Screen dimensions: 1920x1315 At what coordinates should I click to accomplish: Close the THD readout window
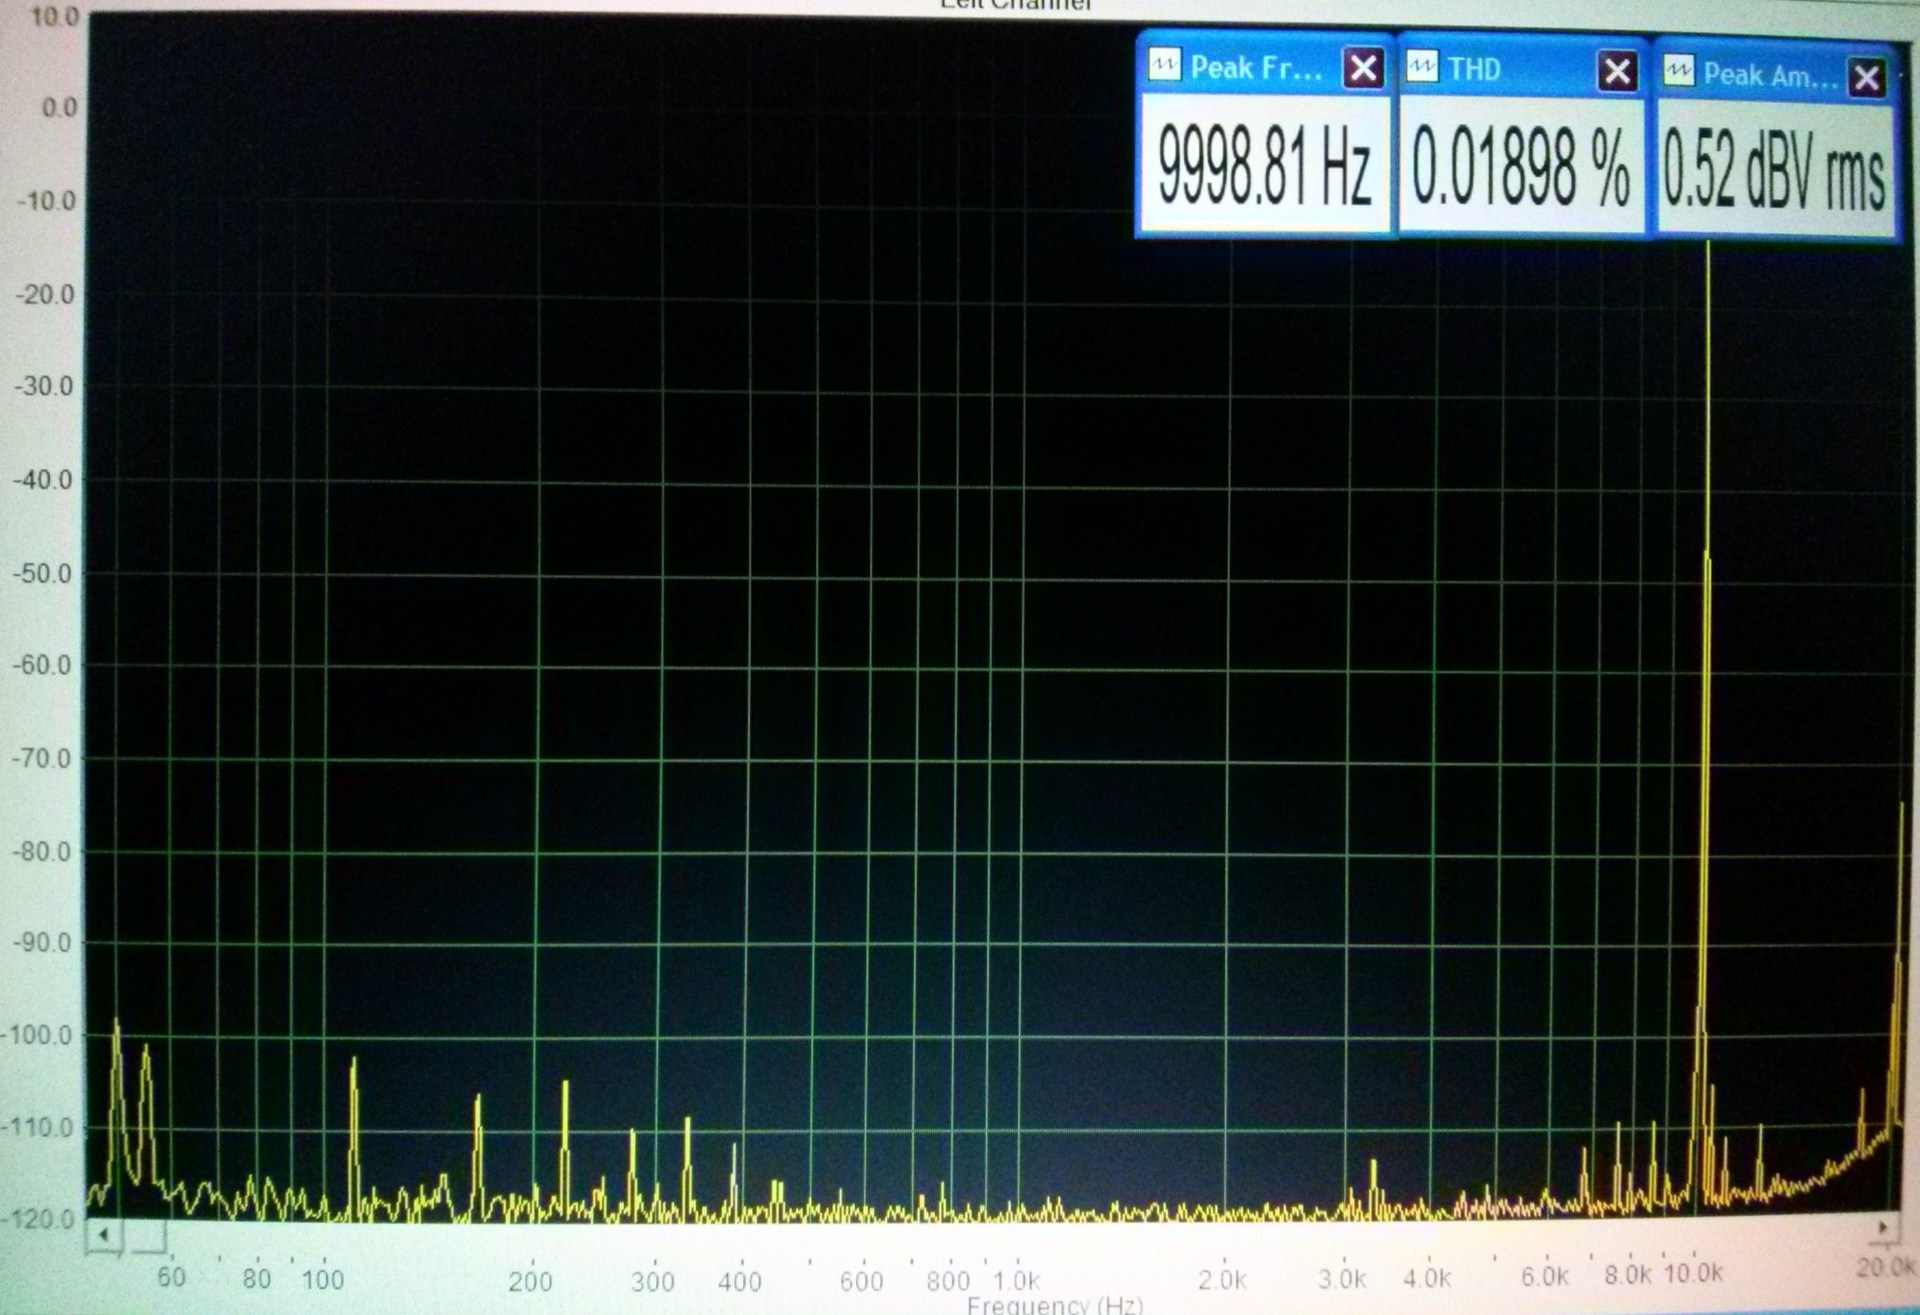pyautogui.click(x=1616, y=71)
